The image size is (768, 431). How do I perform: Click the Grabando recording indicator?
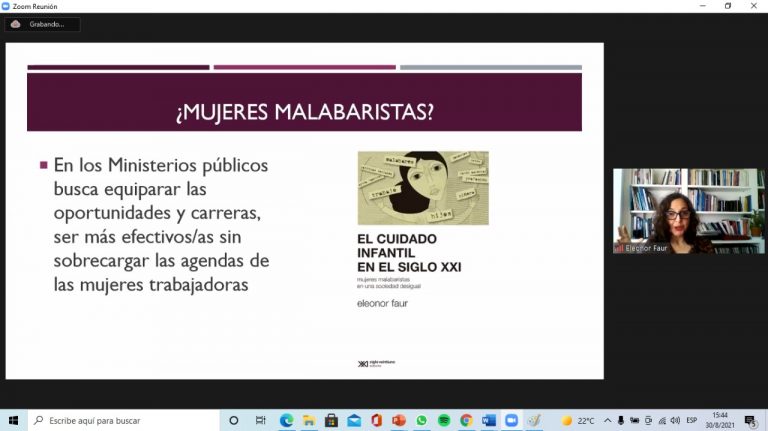click(x=42, y=24)
